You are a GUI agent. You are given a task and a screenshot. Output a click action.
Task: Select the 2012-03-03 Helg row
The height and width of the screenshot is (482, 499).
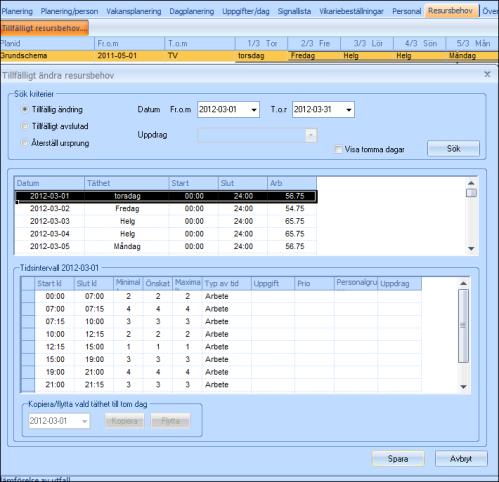[x=166, y=221]
